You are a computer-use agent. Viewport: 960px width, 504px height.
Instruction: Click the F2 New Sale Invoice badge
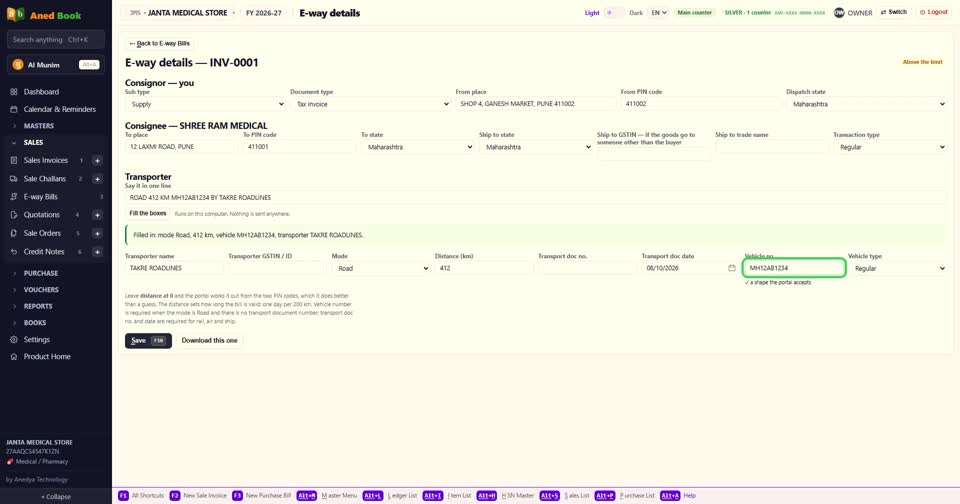pos(174,495)
